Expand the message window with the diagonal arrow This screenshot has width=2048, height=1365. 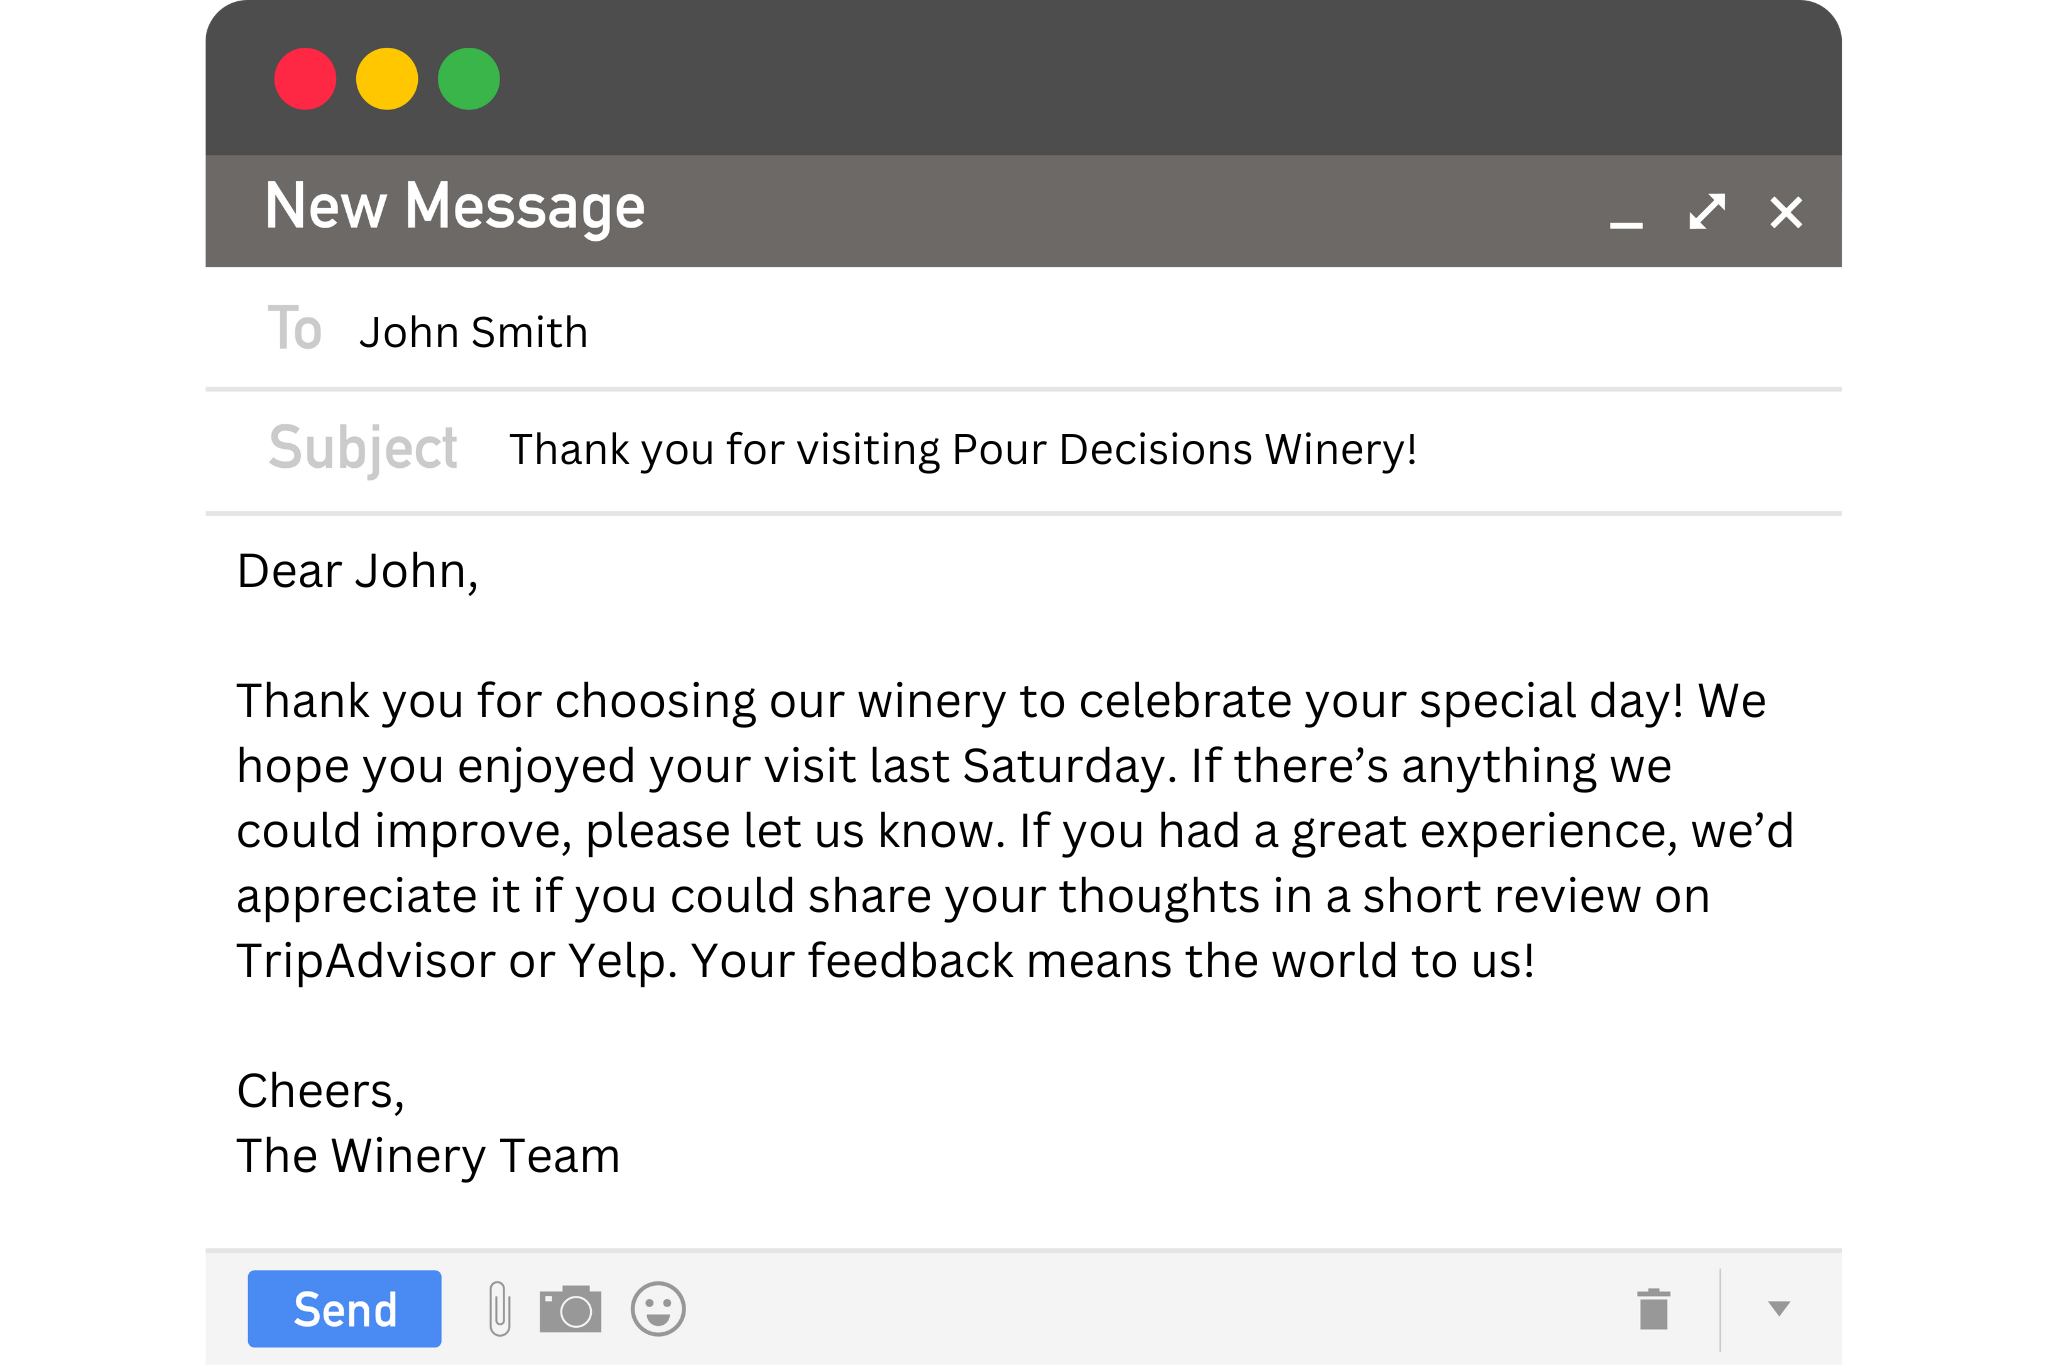click(x=1707, y=211)
